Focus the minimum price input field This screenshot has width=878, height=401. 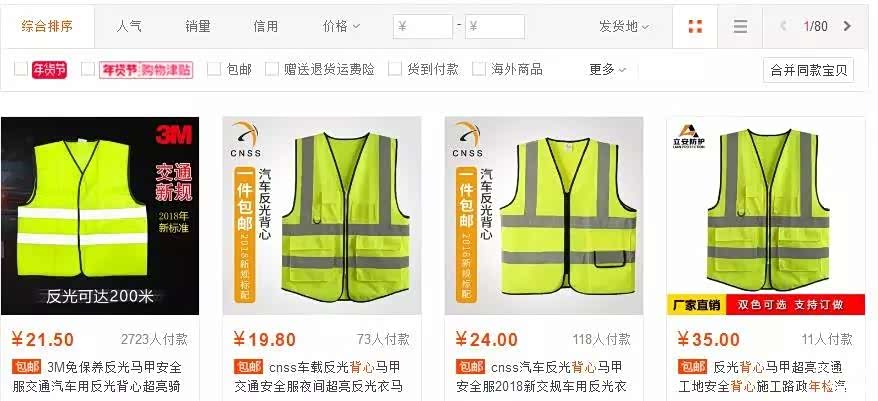click(423, 26)
